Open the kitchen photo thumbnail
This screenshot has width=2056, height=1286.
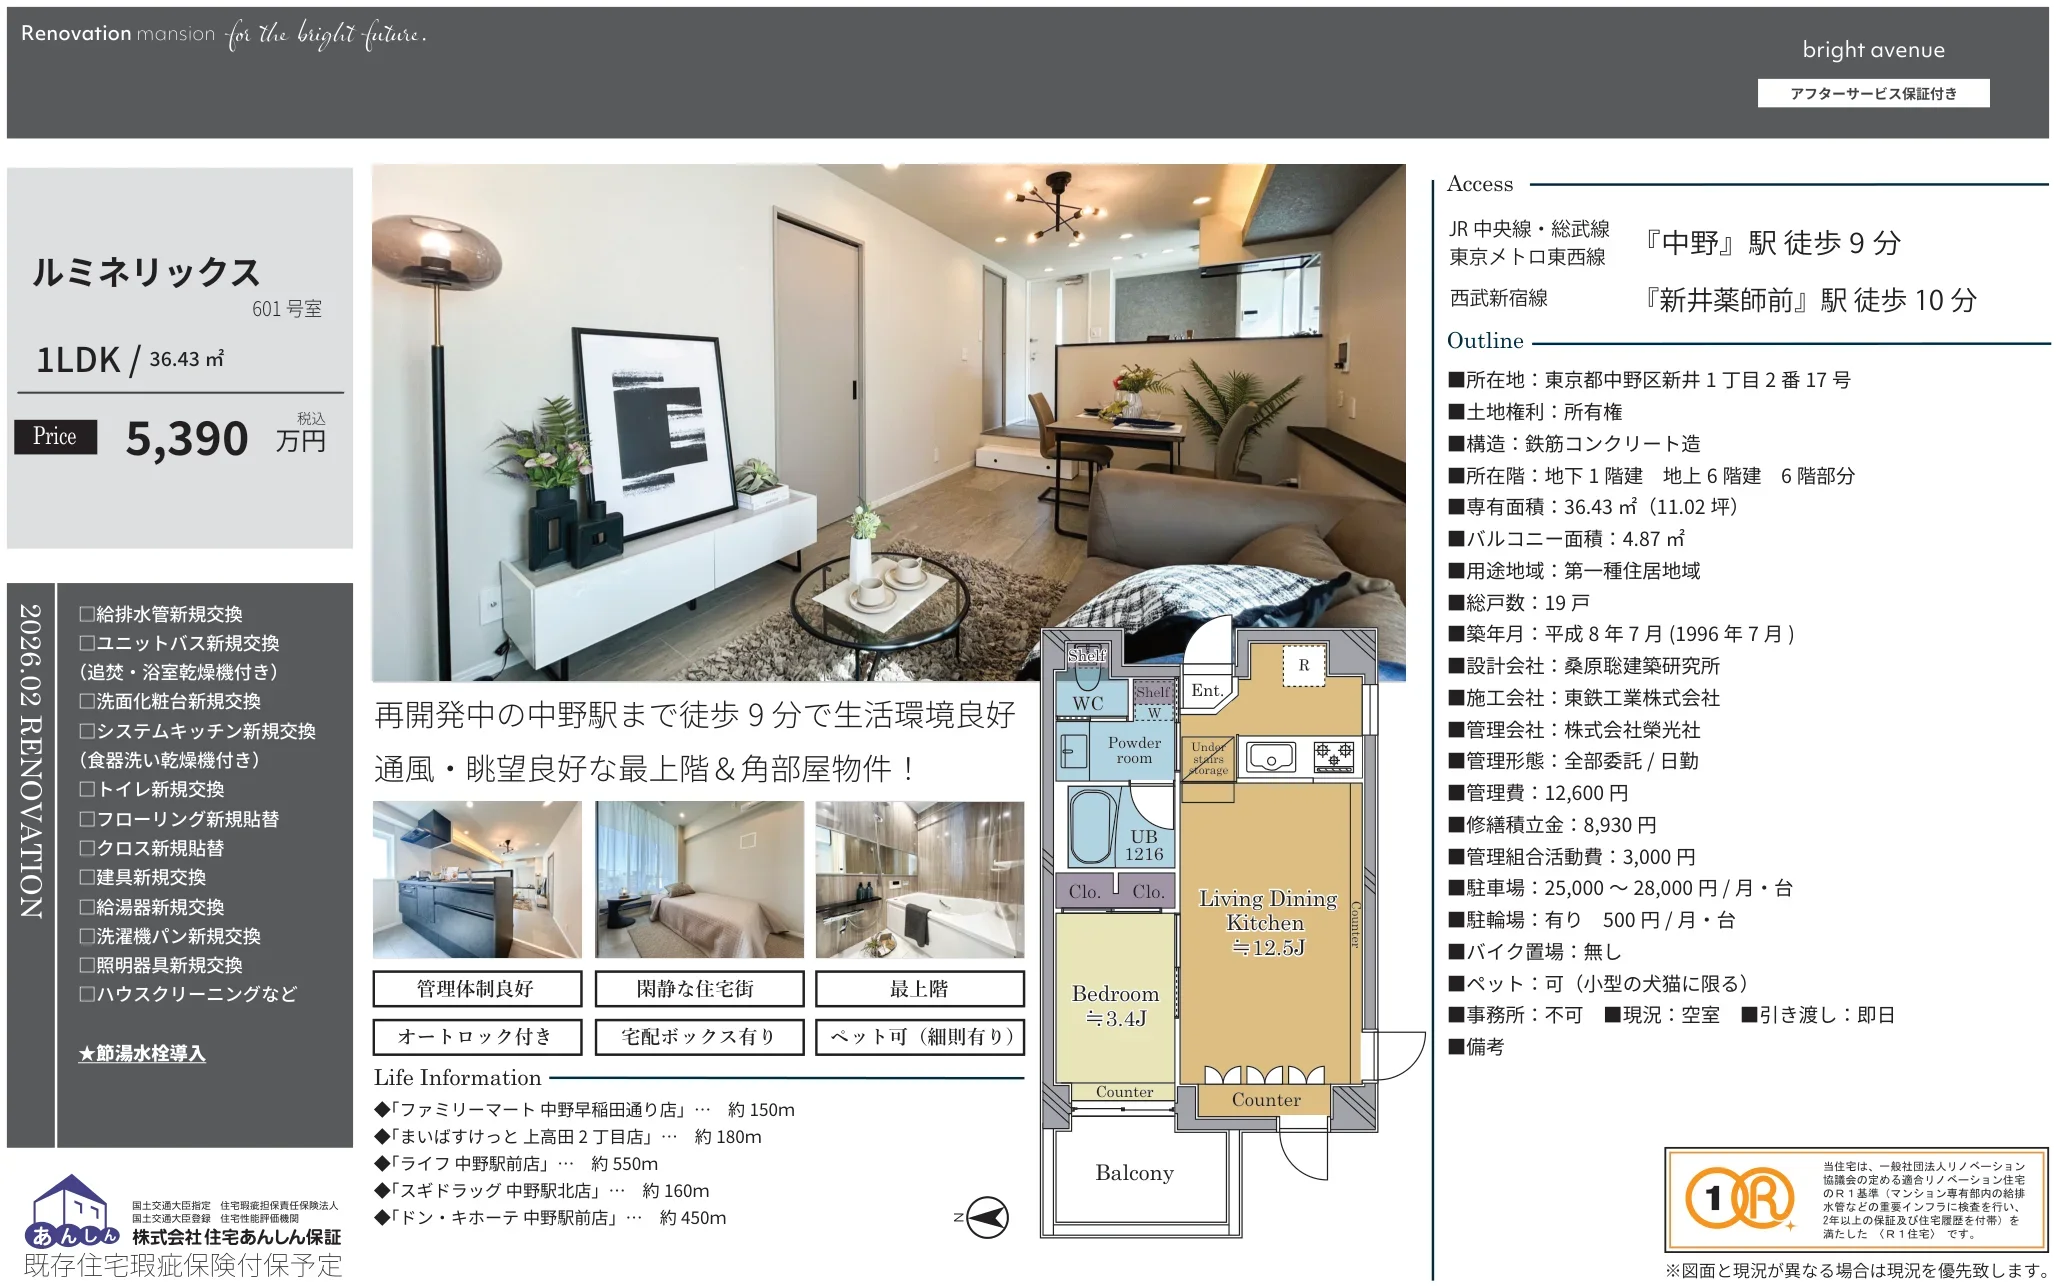point(476,879)
